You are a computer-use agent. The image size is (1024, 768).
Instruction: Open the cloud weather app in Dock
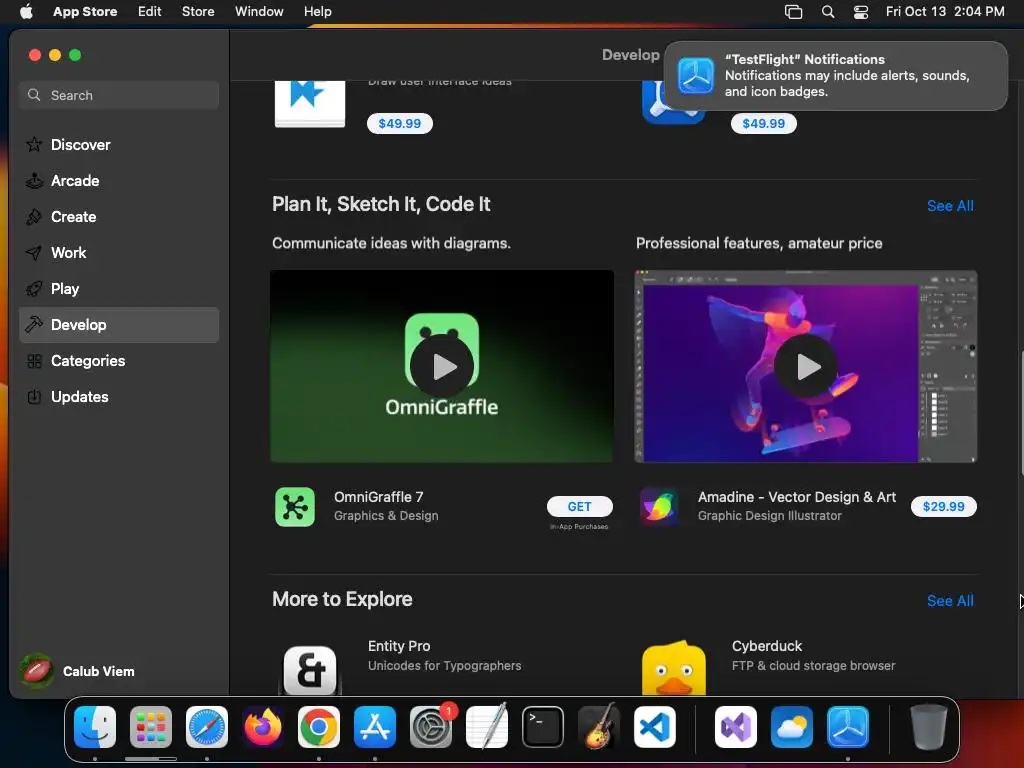point(792,727)
